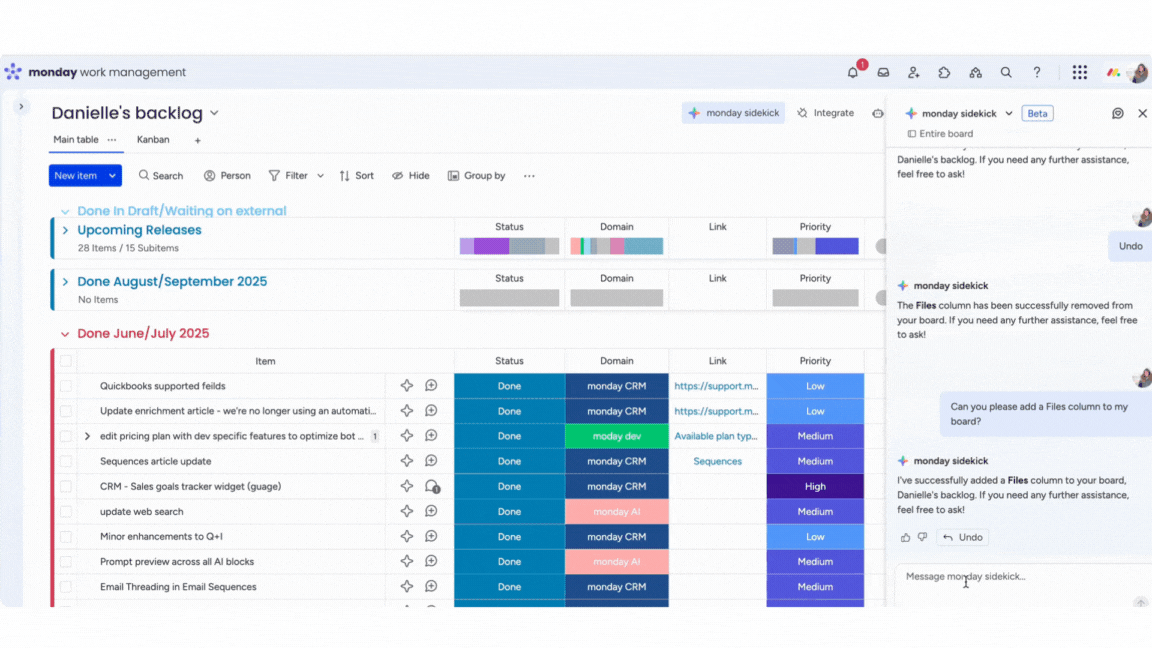
Task: Click the monday work management logo
Action: [96, 72]
